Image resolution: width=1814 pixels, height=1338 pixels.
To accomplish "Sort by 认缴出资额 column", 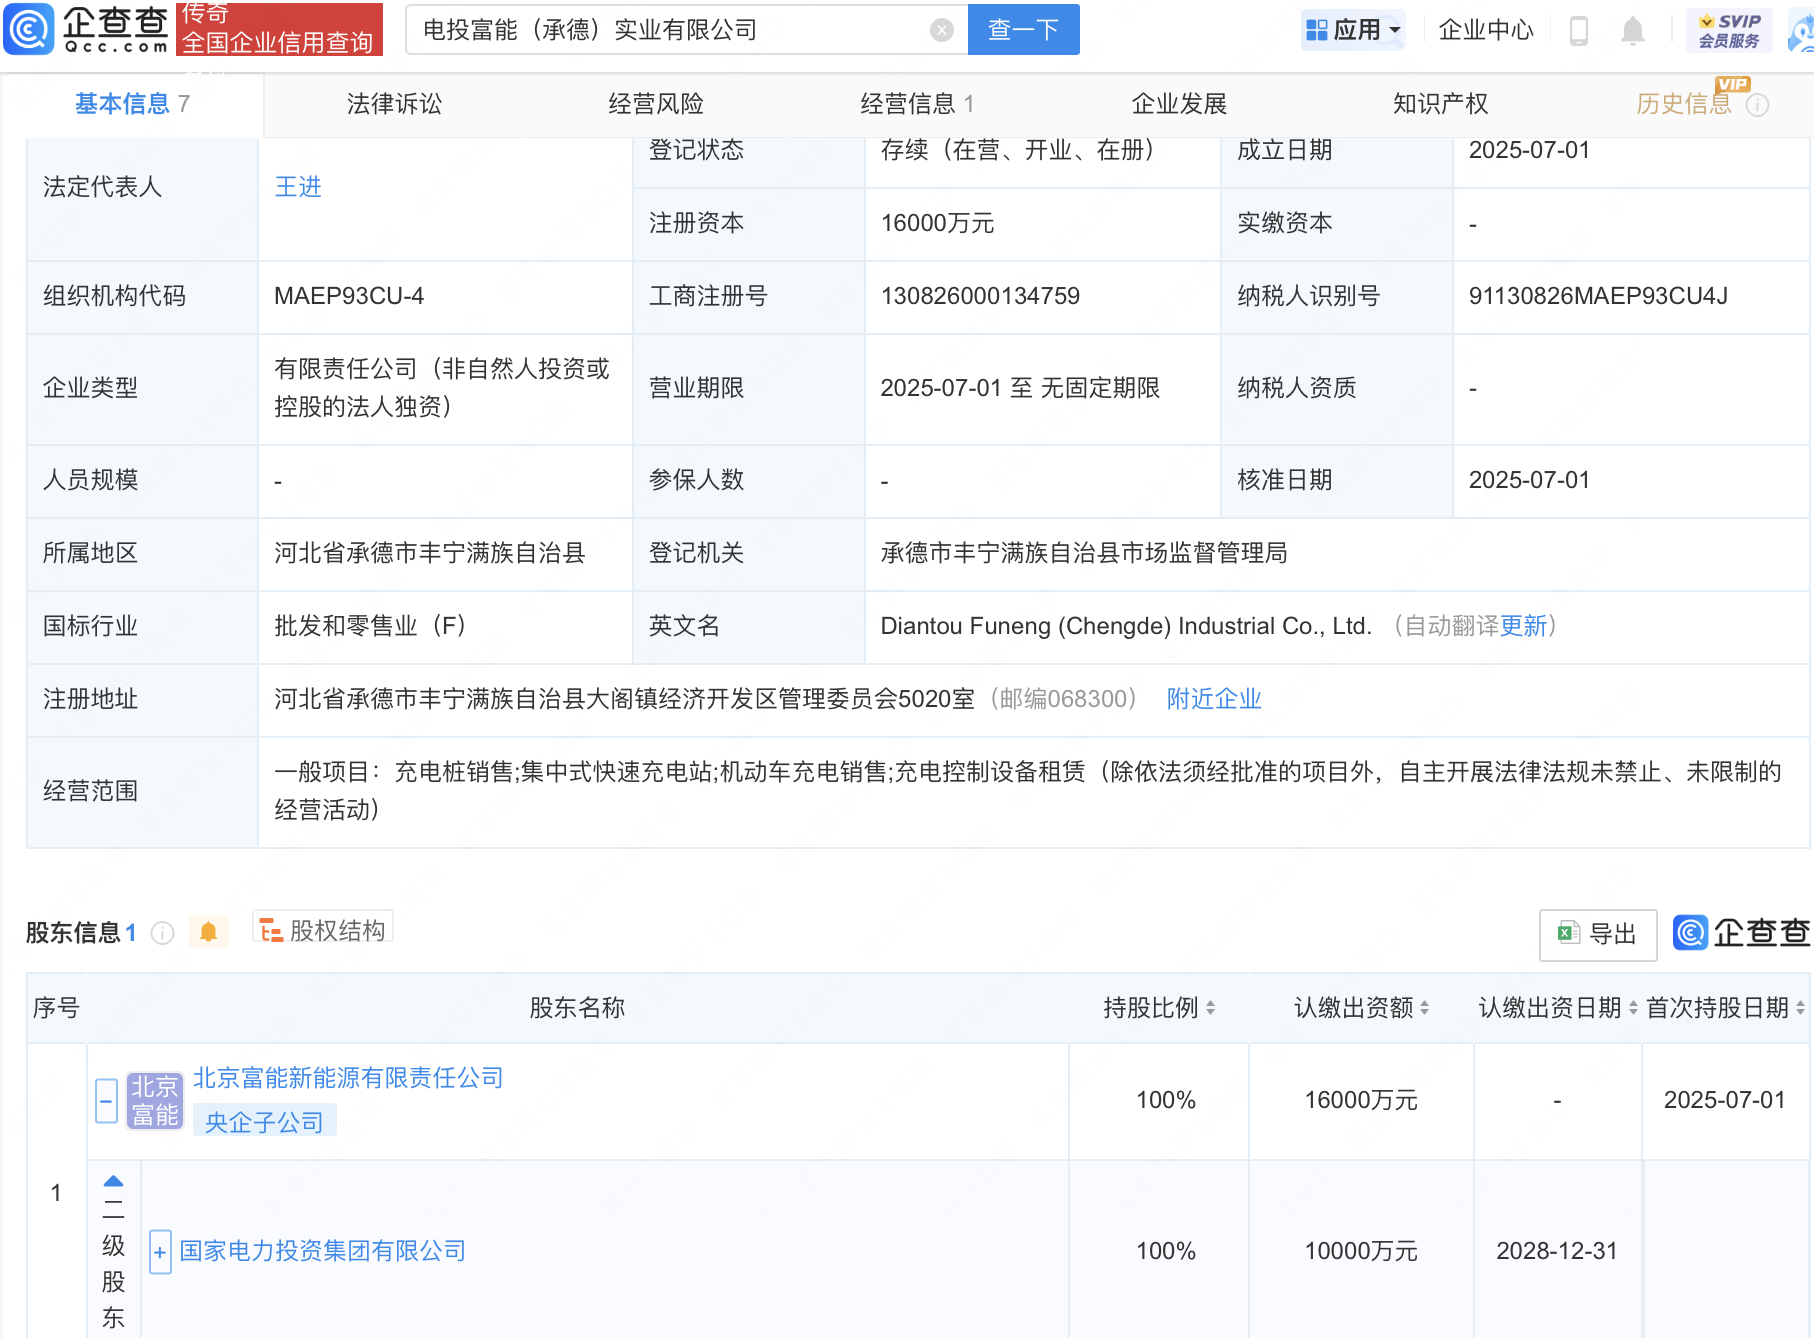I will tap(1360, 1008).
